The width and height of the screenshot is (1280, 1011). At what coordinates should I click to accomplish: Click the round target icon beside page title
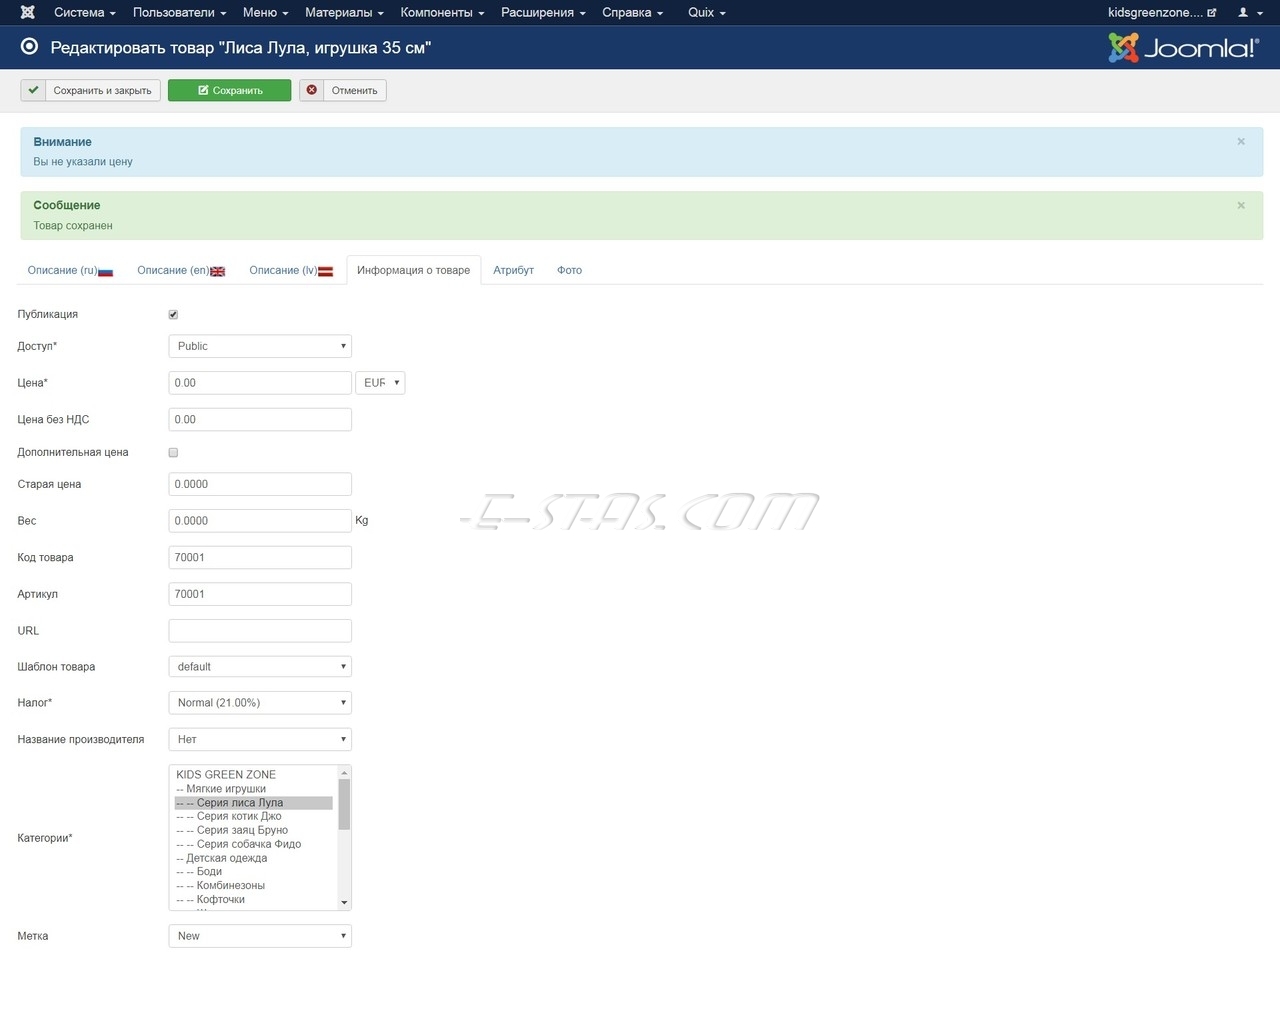(x=30, y=47)
